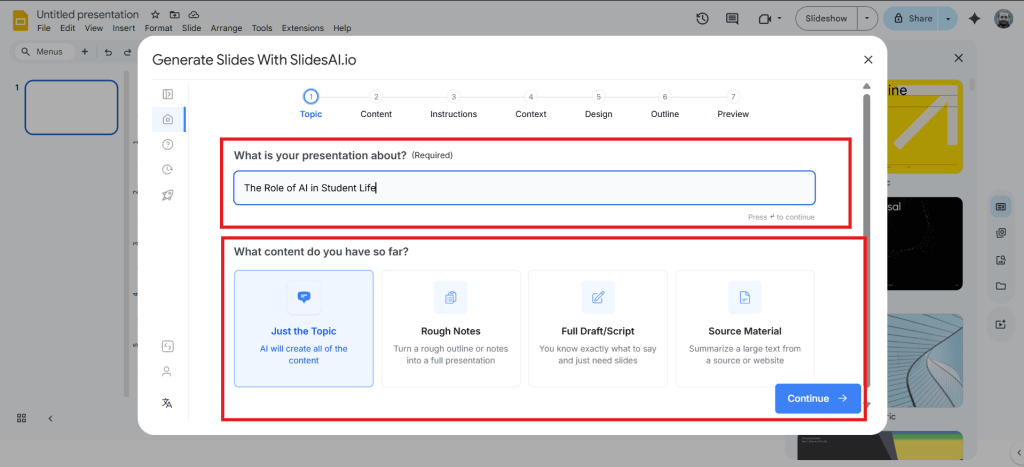Screen dimensions: 1024x467
Task: Open the Format menu
Action: [x=159, y=28]
